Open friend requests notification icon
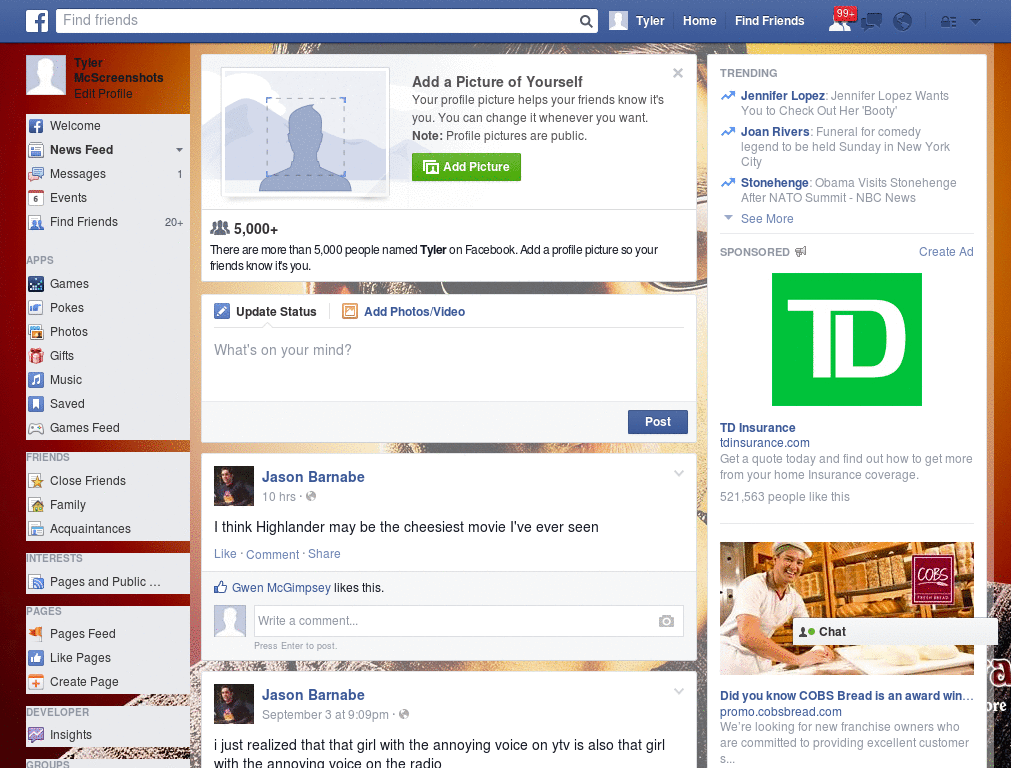The image size is (1024, 768). 840,22
